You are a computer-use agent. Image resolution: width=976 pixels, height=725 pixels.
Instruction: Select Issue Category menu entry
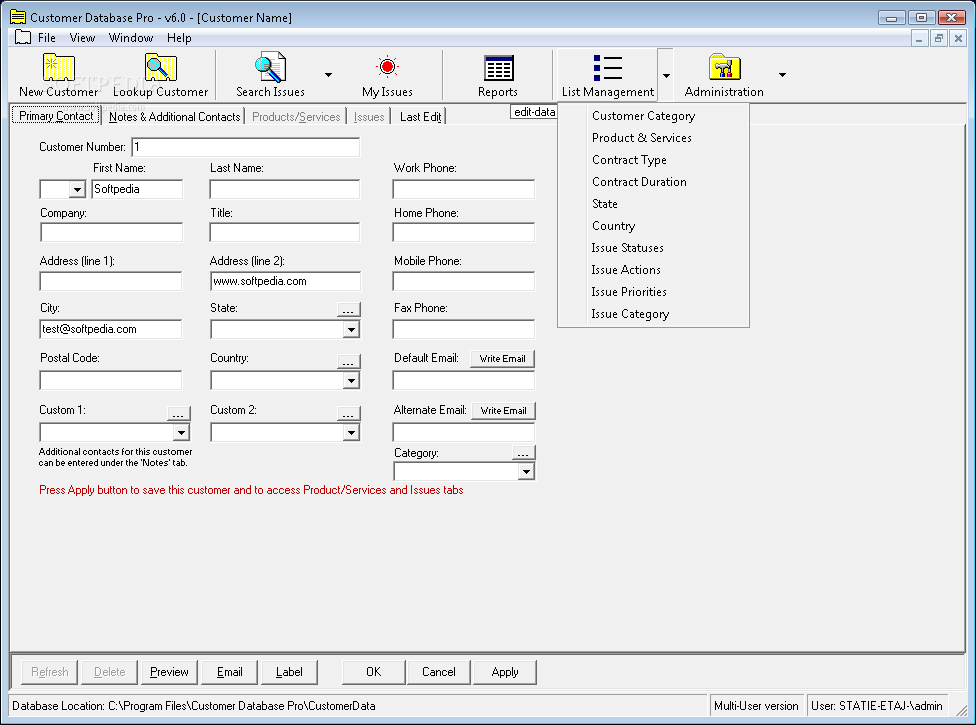(x=653, y=314)
